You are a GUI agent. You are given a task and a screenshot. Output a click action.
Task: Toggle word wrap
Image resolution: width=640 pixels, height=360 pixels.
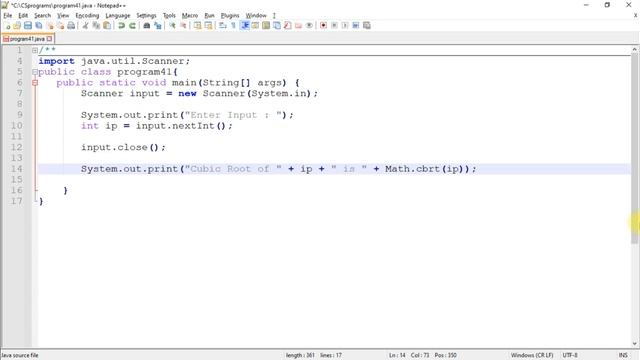click(x=223, y=26)
